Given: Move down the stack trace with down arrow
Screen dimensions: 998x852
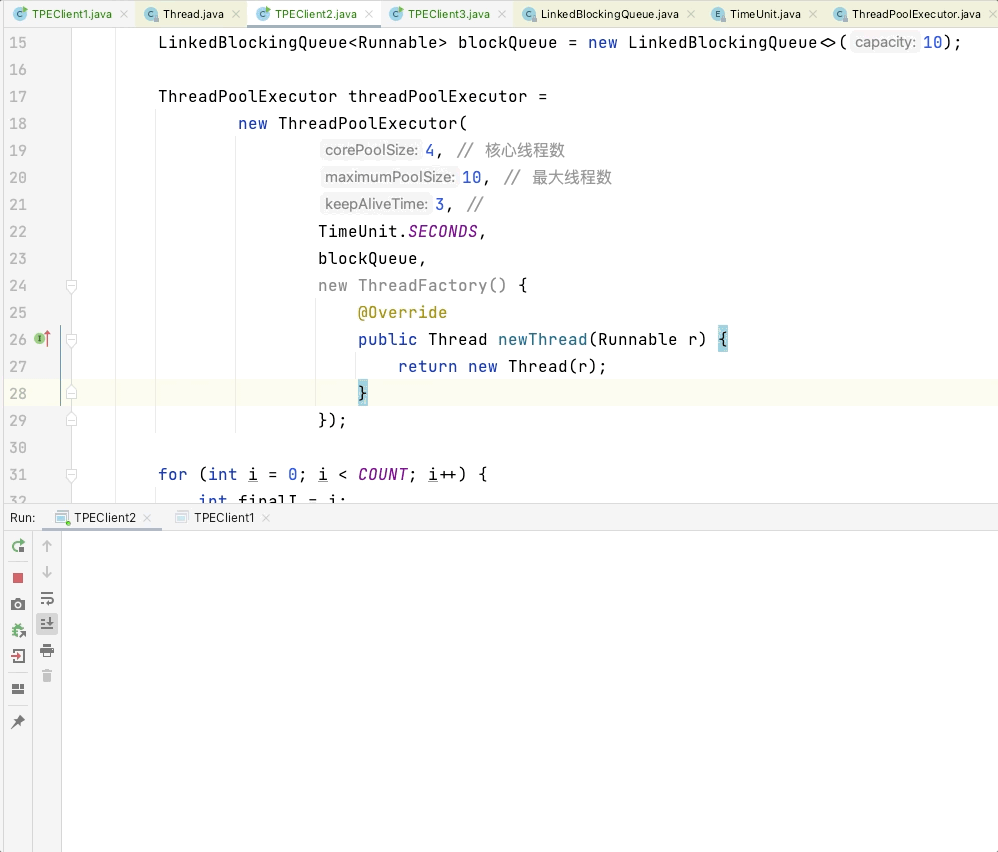Looking at the screenshot, I should tap(47, 572).
